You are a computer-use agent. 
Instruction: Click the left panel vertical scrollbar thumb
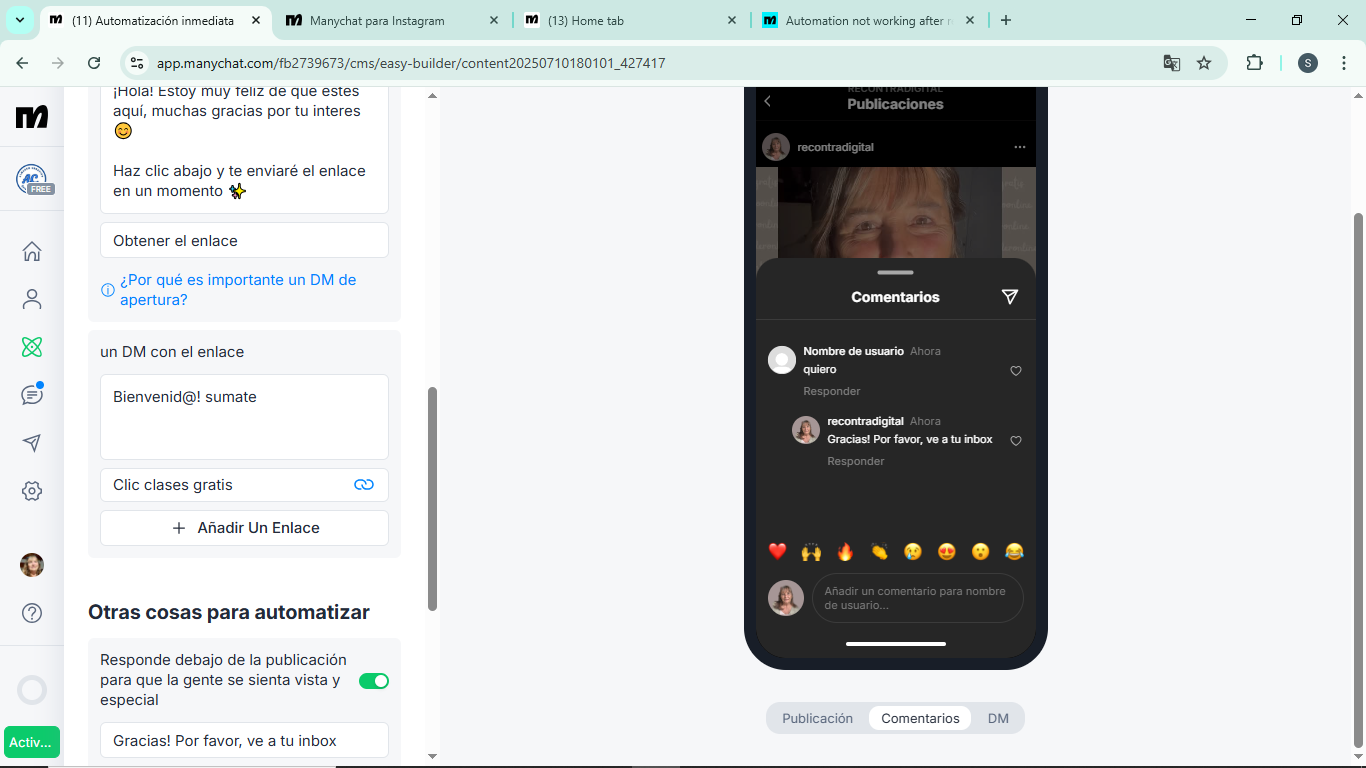tap(432, 499)
